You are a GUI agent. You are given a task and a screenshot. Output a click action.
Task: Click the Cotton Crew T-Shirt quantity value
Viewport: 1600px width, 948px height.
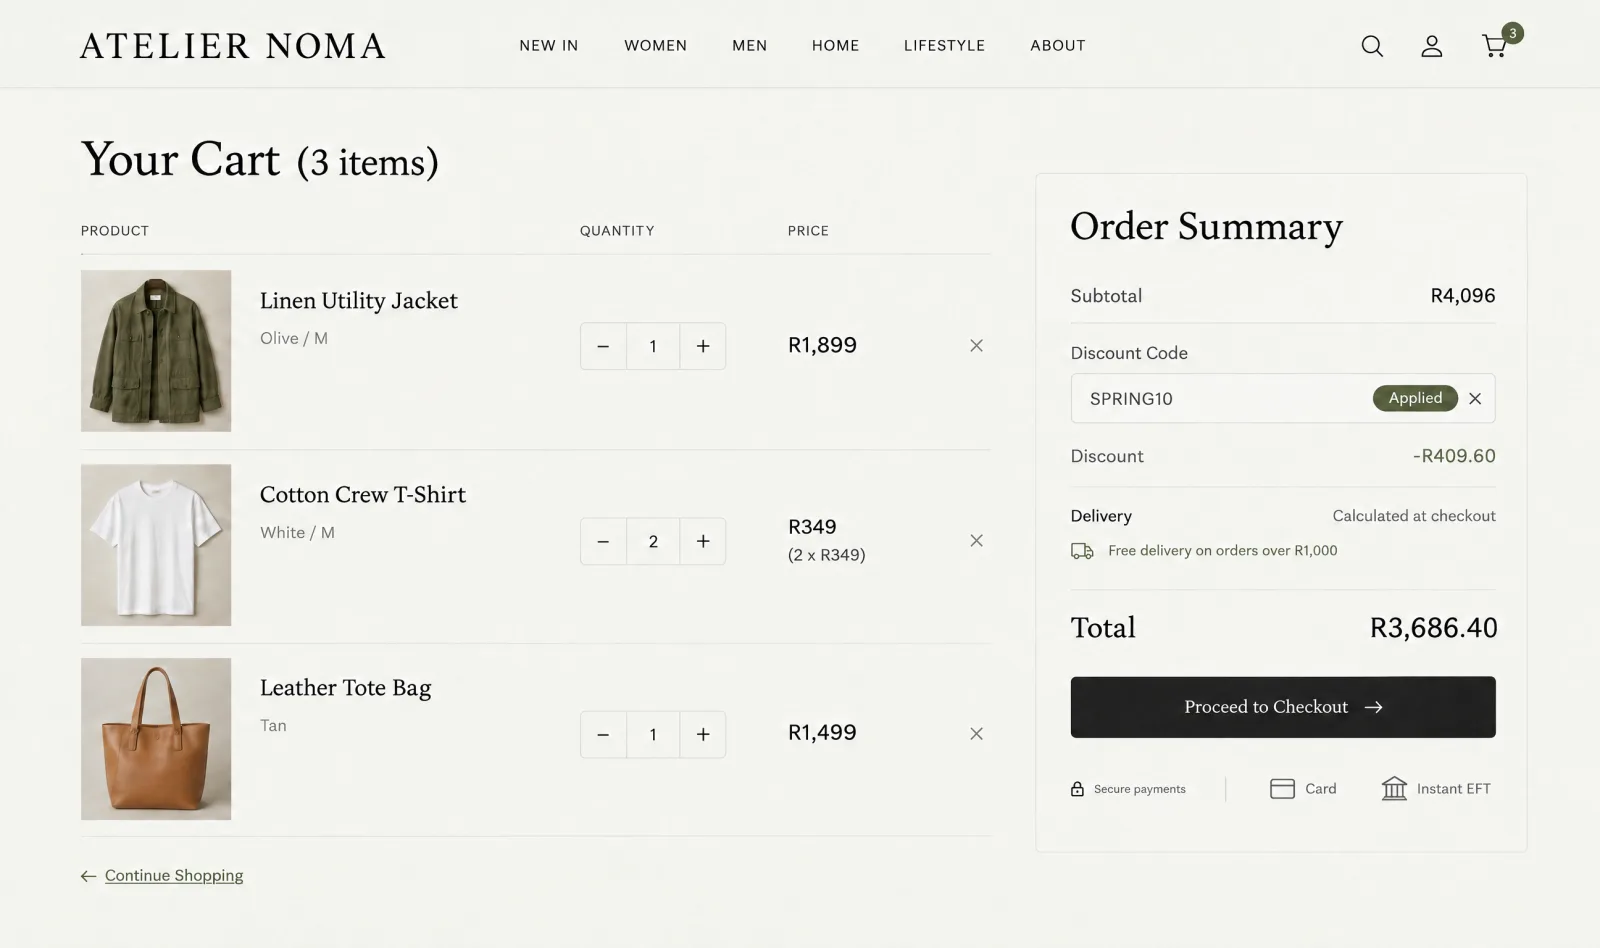point(653,541)
